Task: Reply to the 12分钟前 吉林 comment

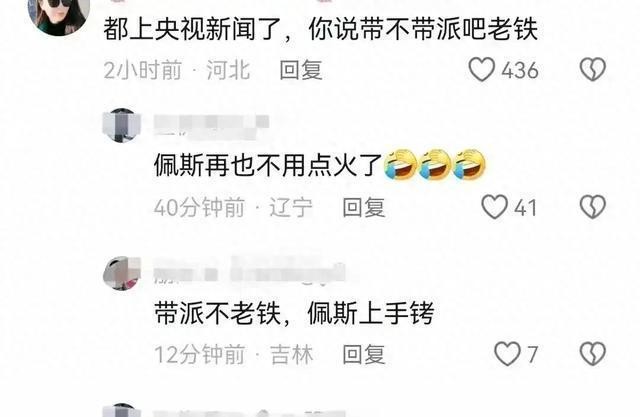Action: click(x=364, y=354)
